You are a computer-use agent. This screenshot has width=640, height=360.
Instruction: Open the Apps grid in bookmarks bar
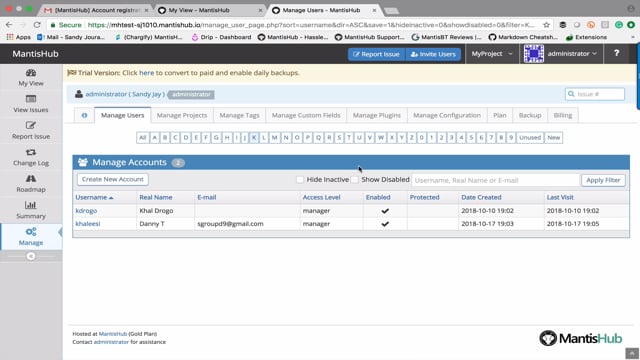pyautogui.click(x=18, y=37)
